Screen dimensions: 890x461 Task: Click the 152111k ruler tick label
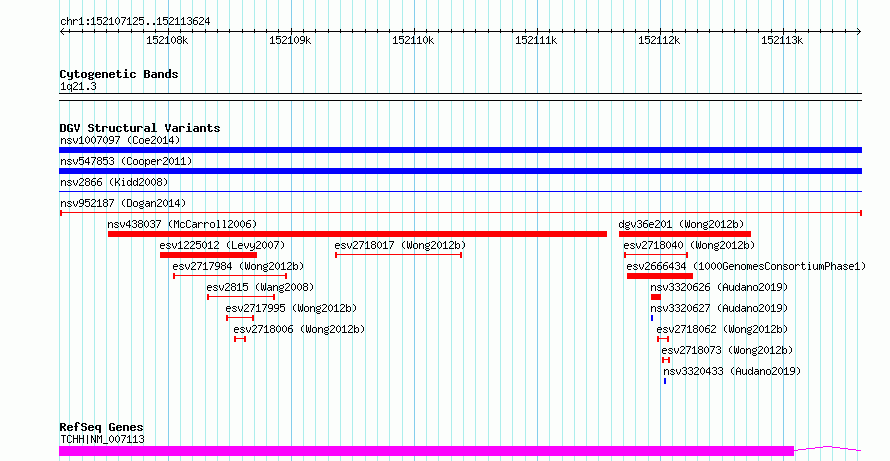536,40
